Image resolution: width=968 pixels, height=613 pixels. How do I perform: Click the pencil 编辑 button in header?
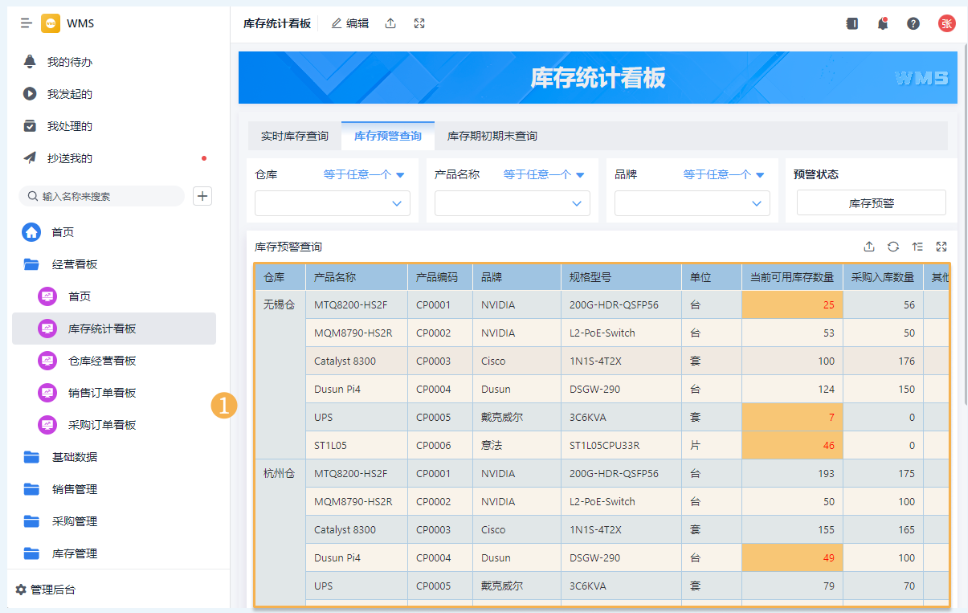(350, 23)
